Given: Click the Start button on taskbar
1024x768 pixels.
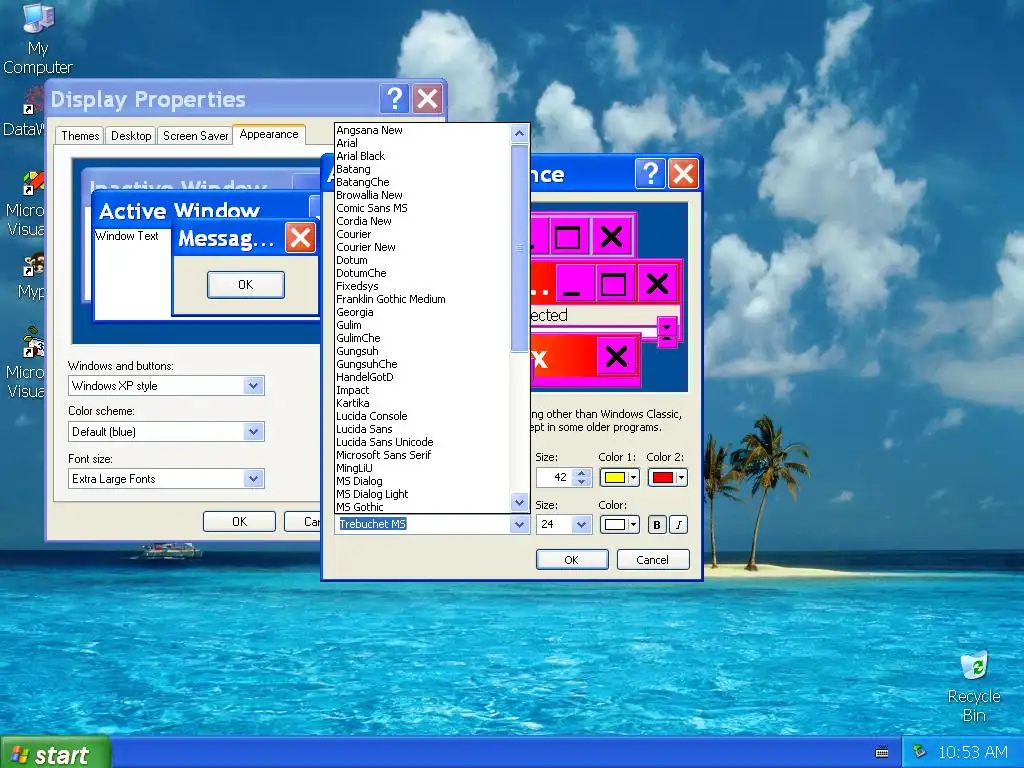Looking at the screenshot, I should [56, 754].
